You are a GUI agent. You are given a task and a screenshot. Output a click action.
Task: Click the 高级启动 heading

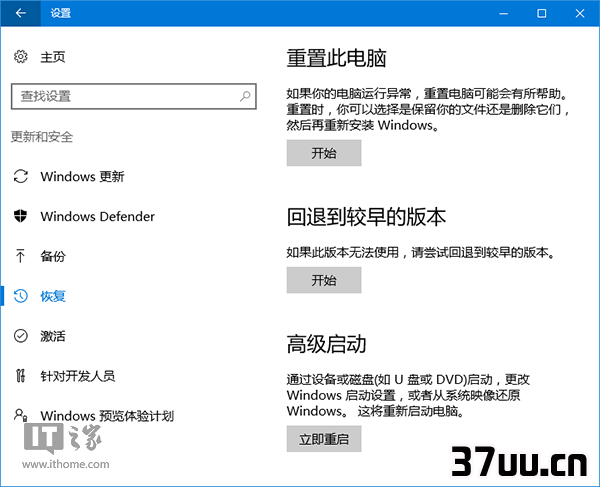(326, 344)
